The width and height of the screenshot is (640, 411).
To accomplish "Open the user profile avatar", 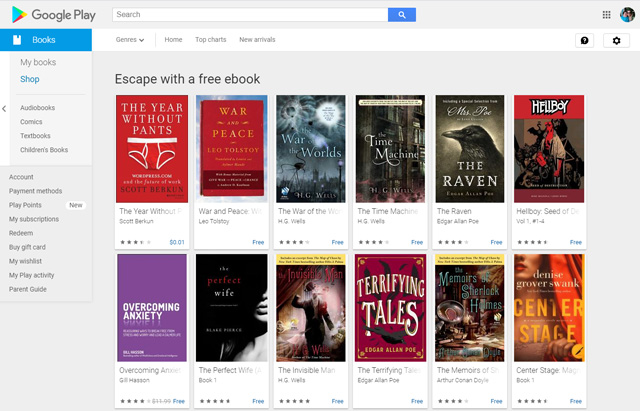I will (627, 15).
